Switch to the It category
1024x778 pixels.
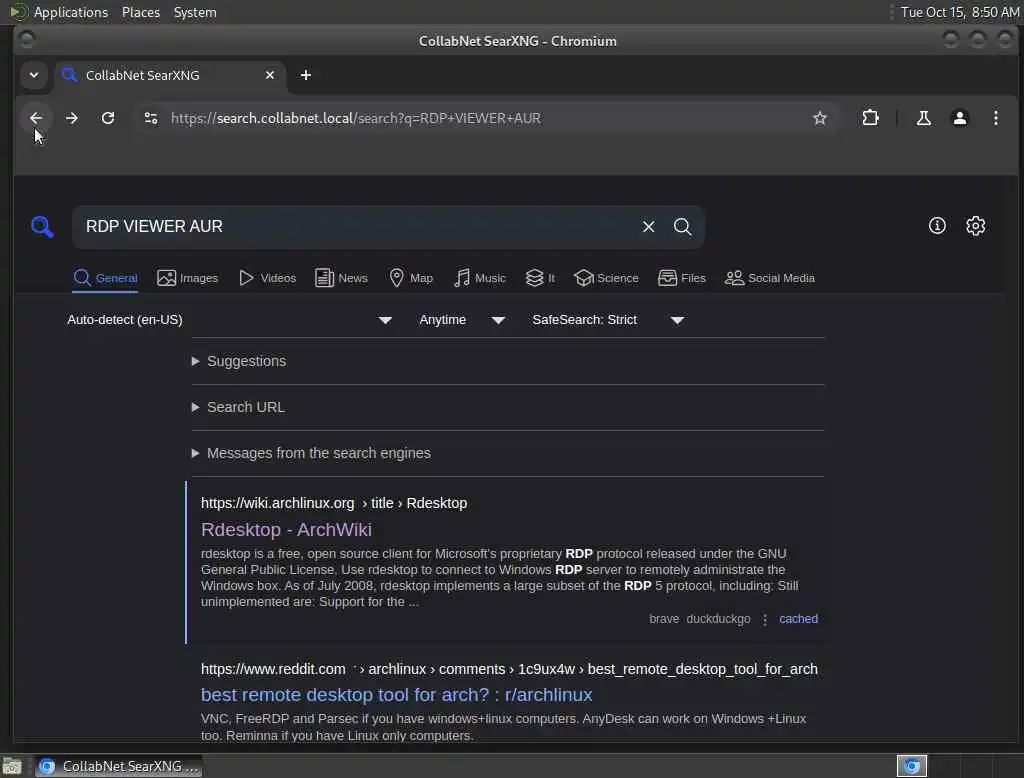pos(540,278)
